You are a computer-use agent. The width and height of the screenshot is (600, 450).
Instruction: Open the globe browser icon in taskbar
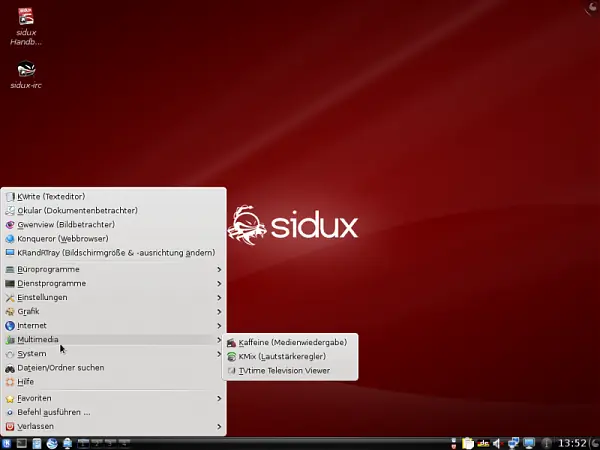click(52, 443)
